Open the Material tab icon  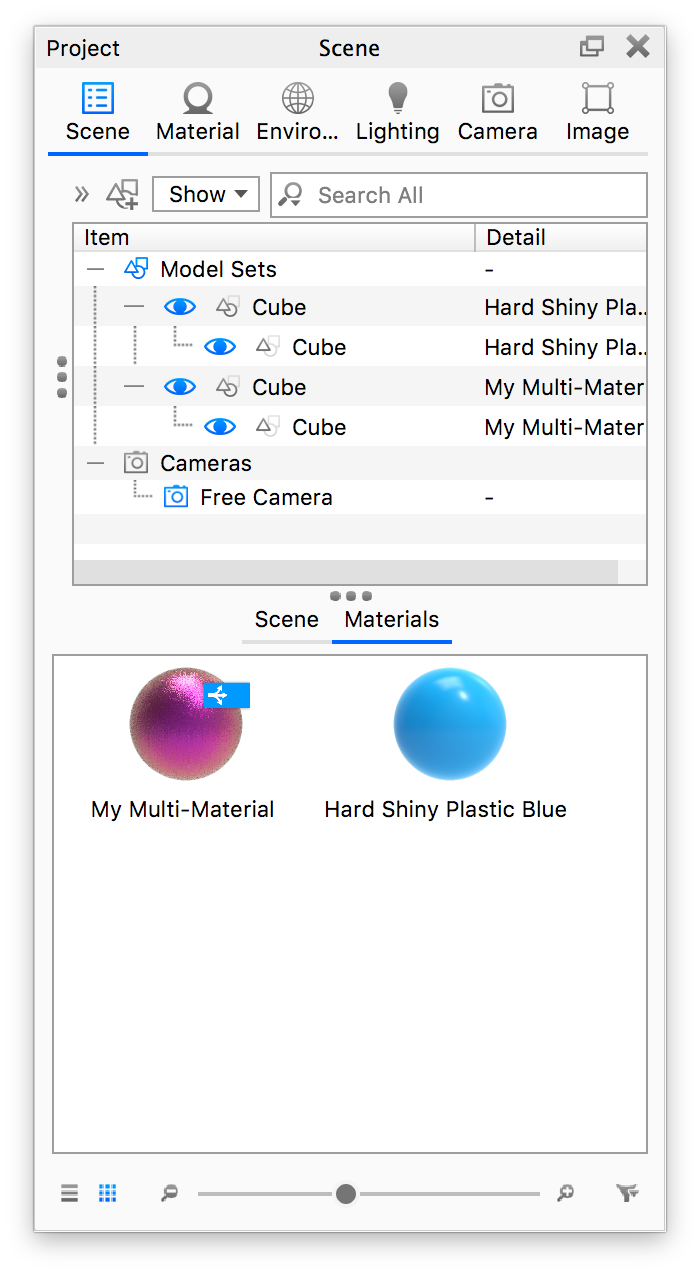pos(197,100)
